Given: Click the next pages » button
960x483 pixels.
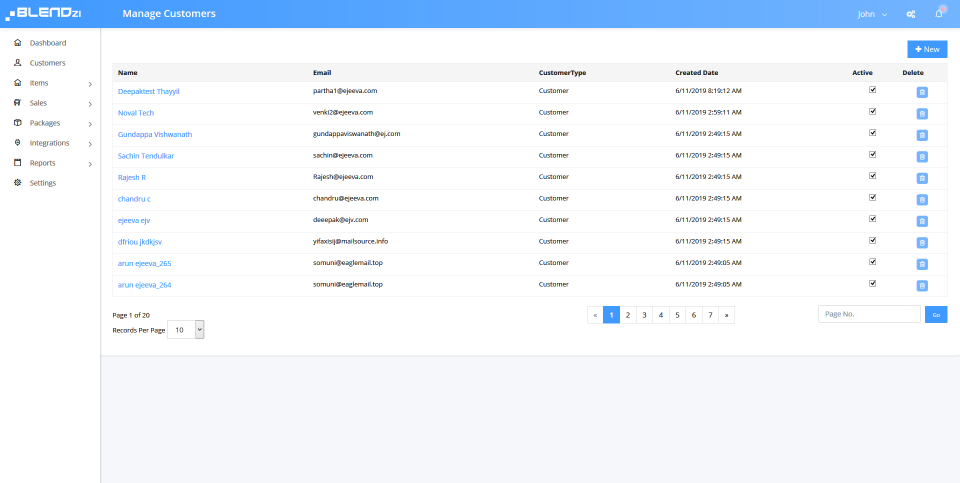Looking at the screenshot, I should 727,315.
